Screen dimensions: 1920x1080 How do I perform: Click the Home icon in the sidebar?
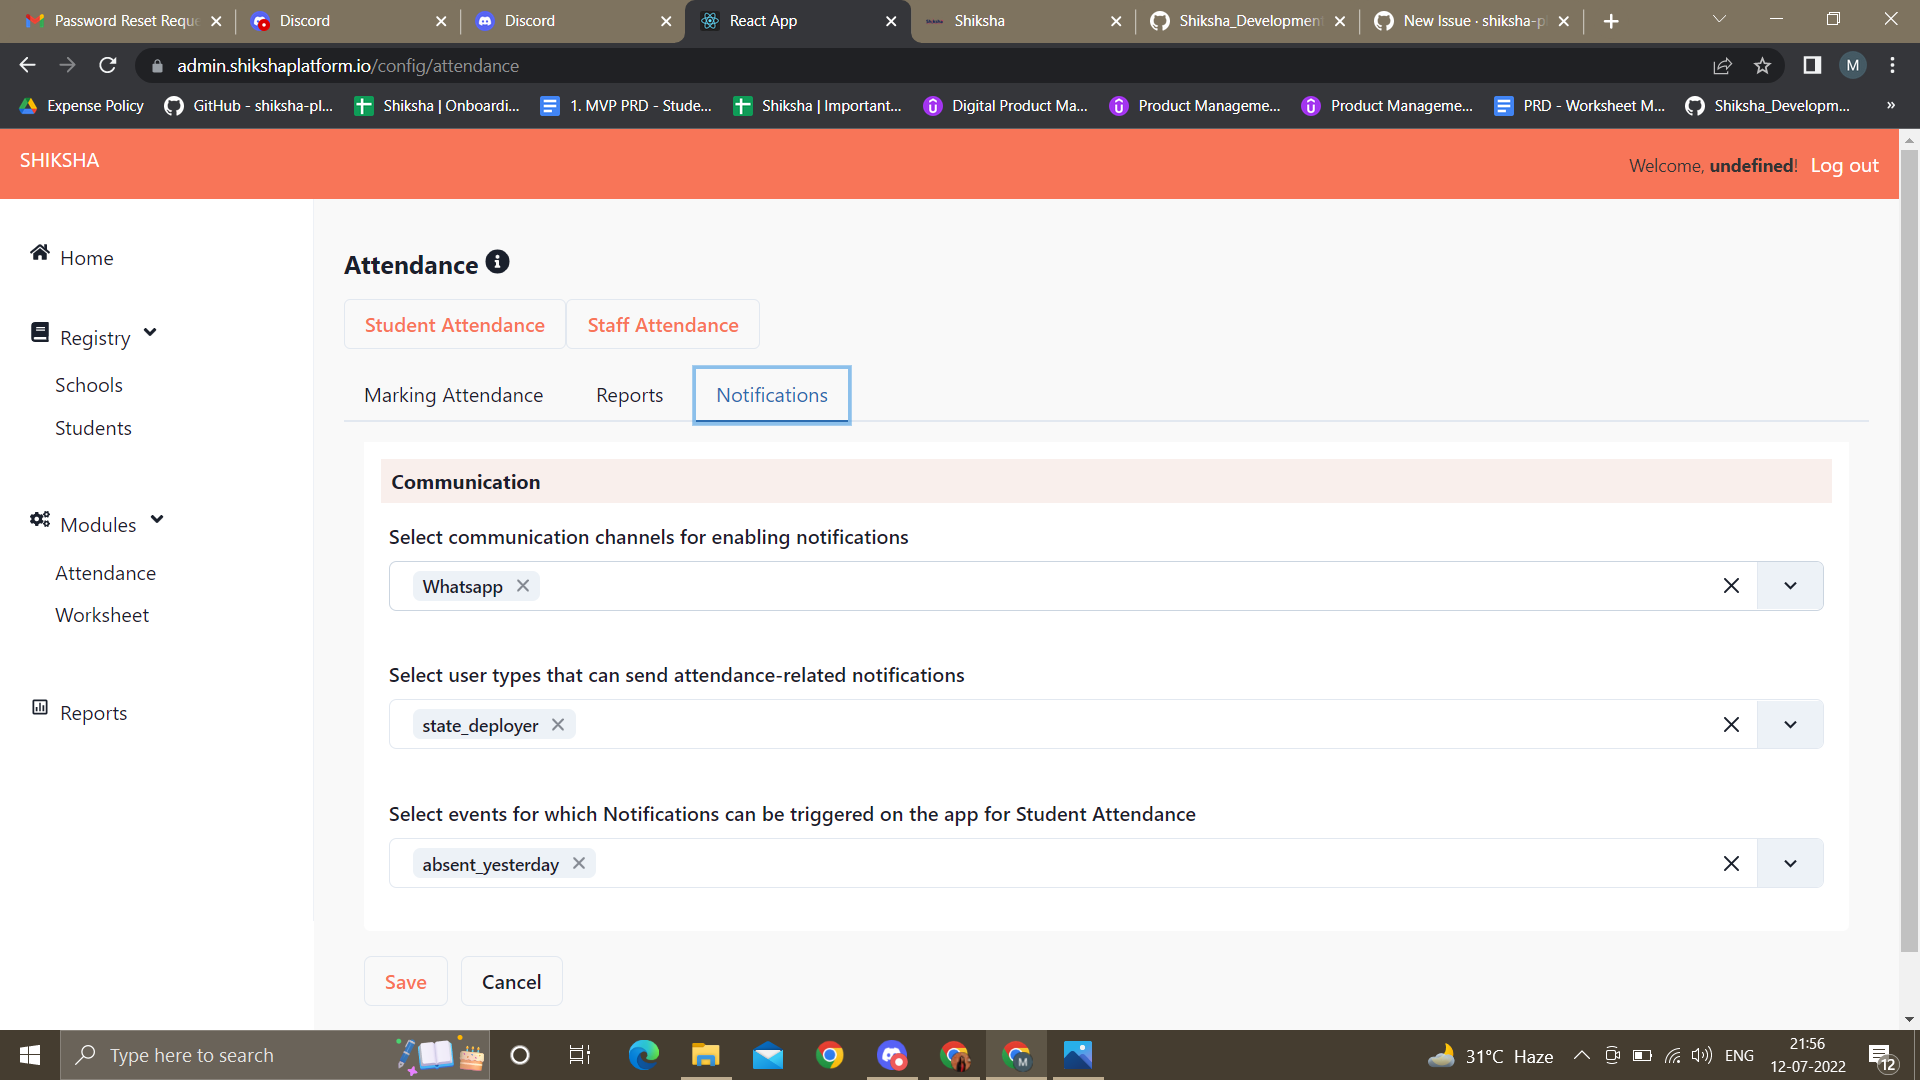[40, 253]
